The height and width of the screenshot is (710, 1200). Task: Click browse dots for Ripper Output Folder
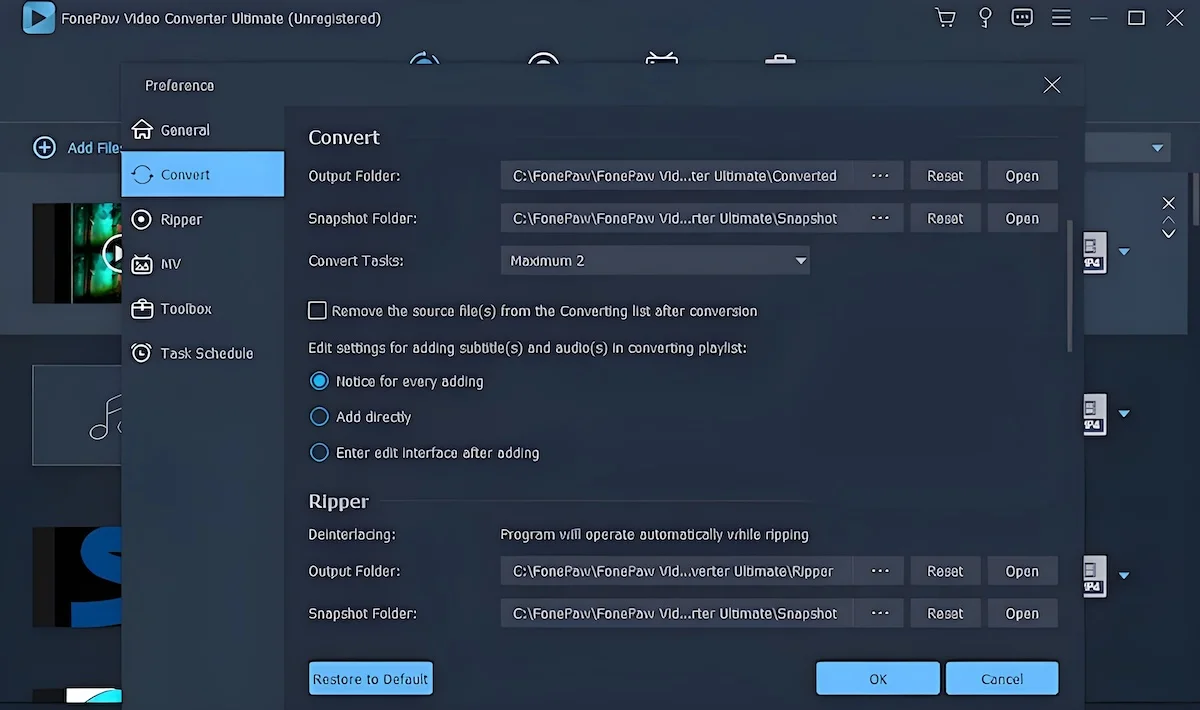[x=880, y=571]
